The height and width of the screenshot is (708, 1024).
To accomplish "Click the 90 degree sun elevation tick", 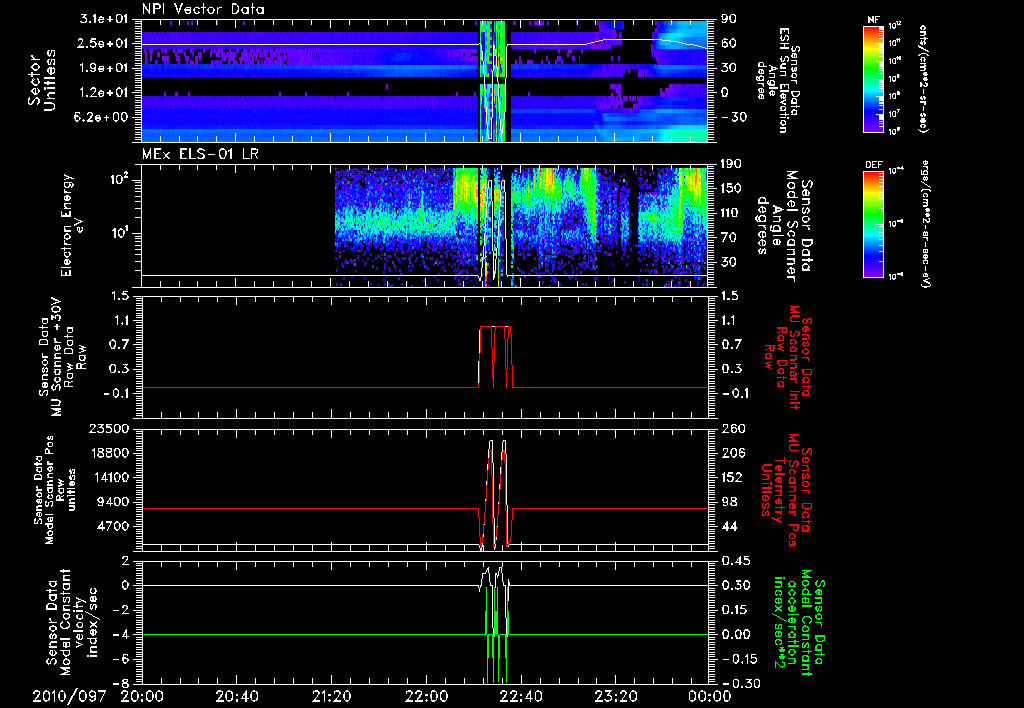I will pos(728,19).
